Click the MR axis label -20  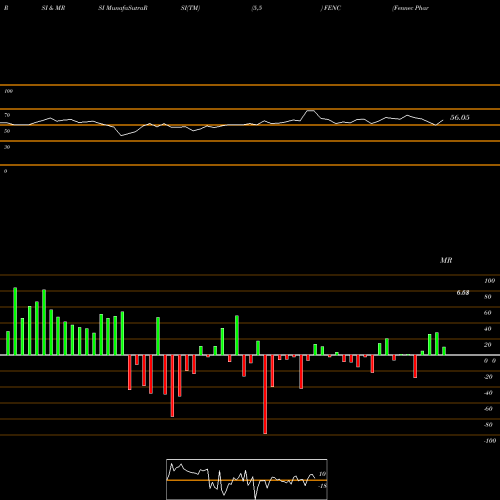point(488,377)
